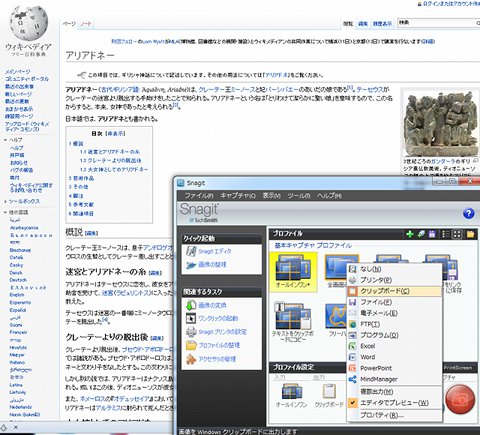Image resolution: width=480 pixels, height=435 pixels.
Task: Choose MindManager output option
Action: (395, 379)
